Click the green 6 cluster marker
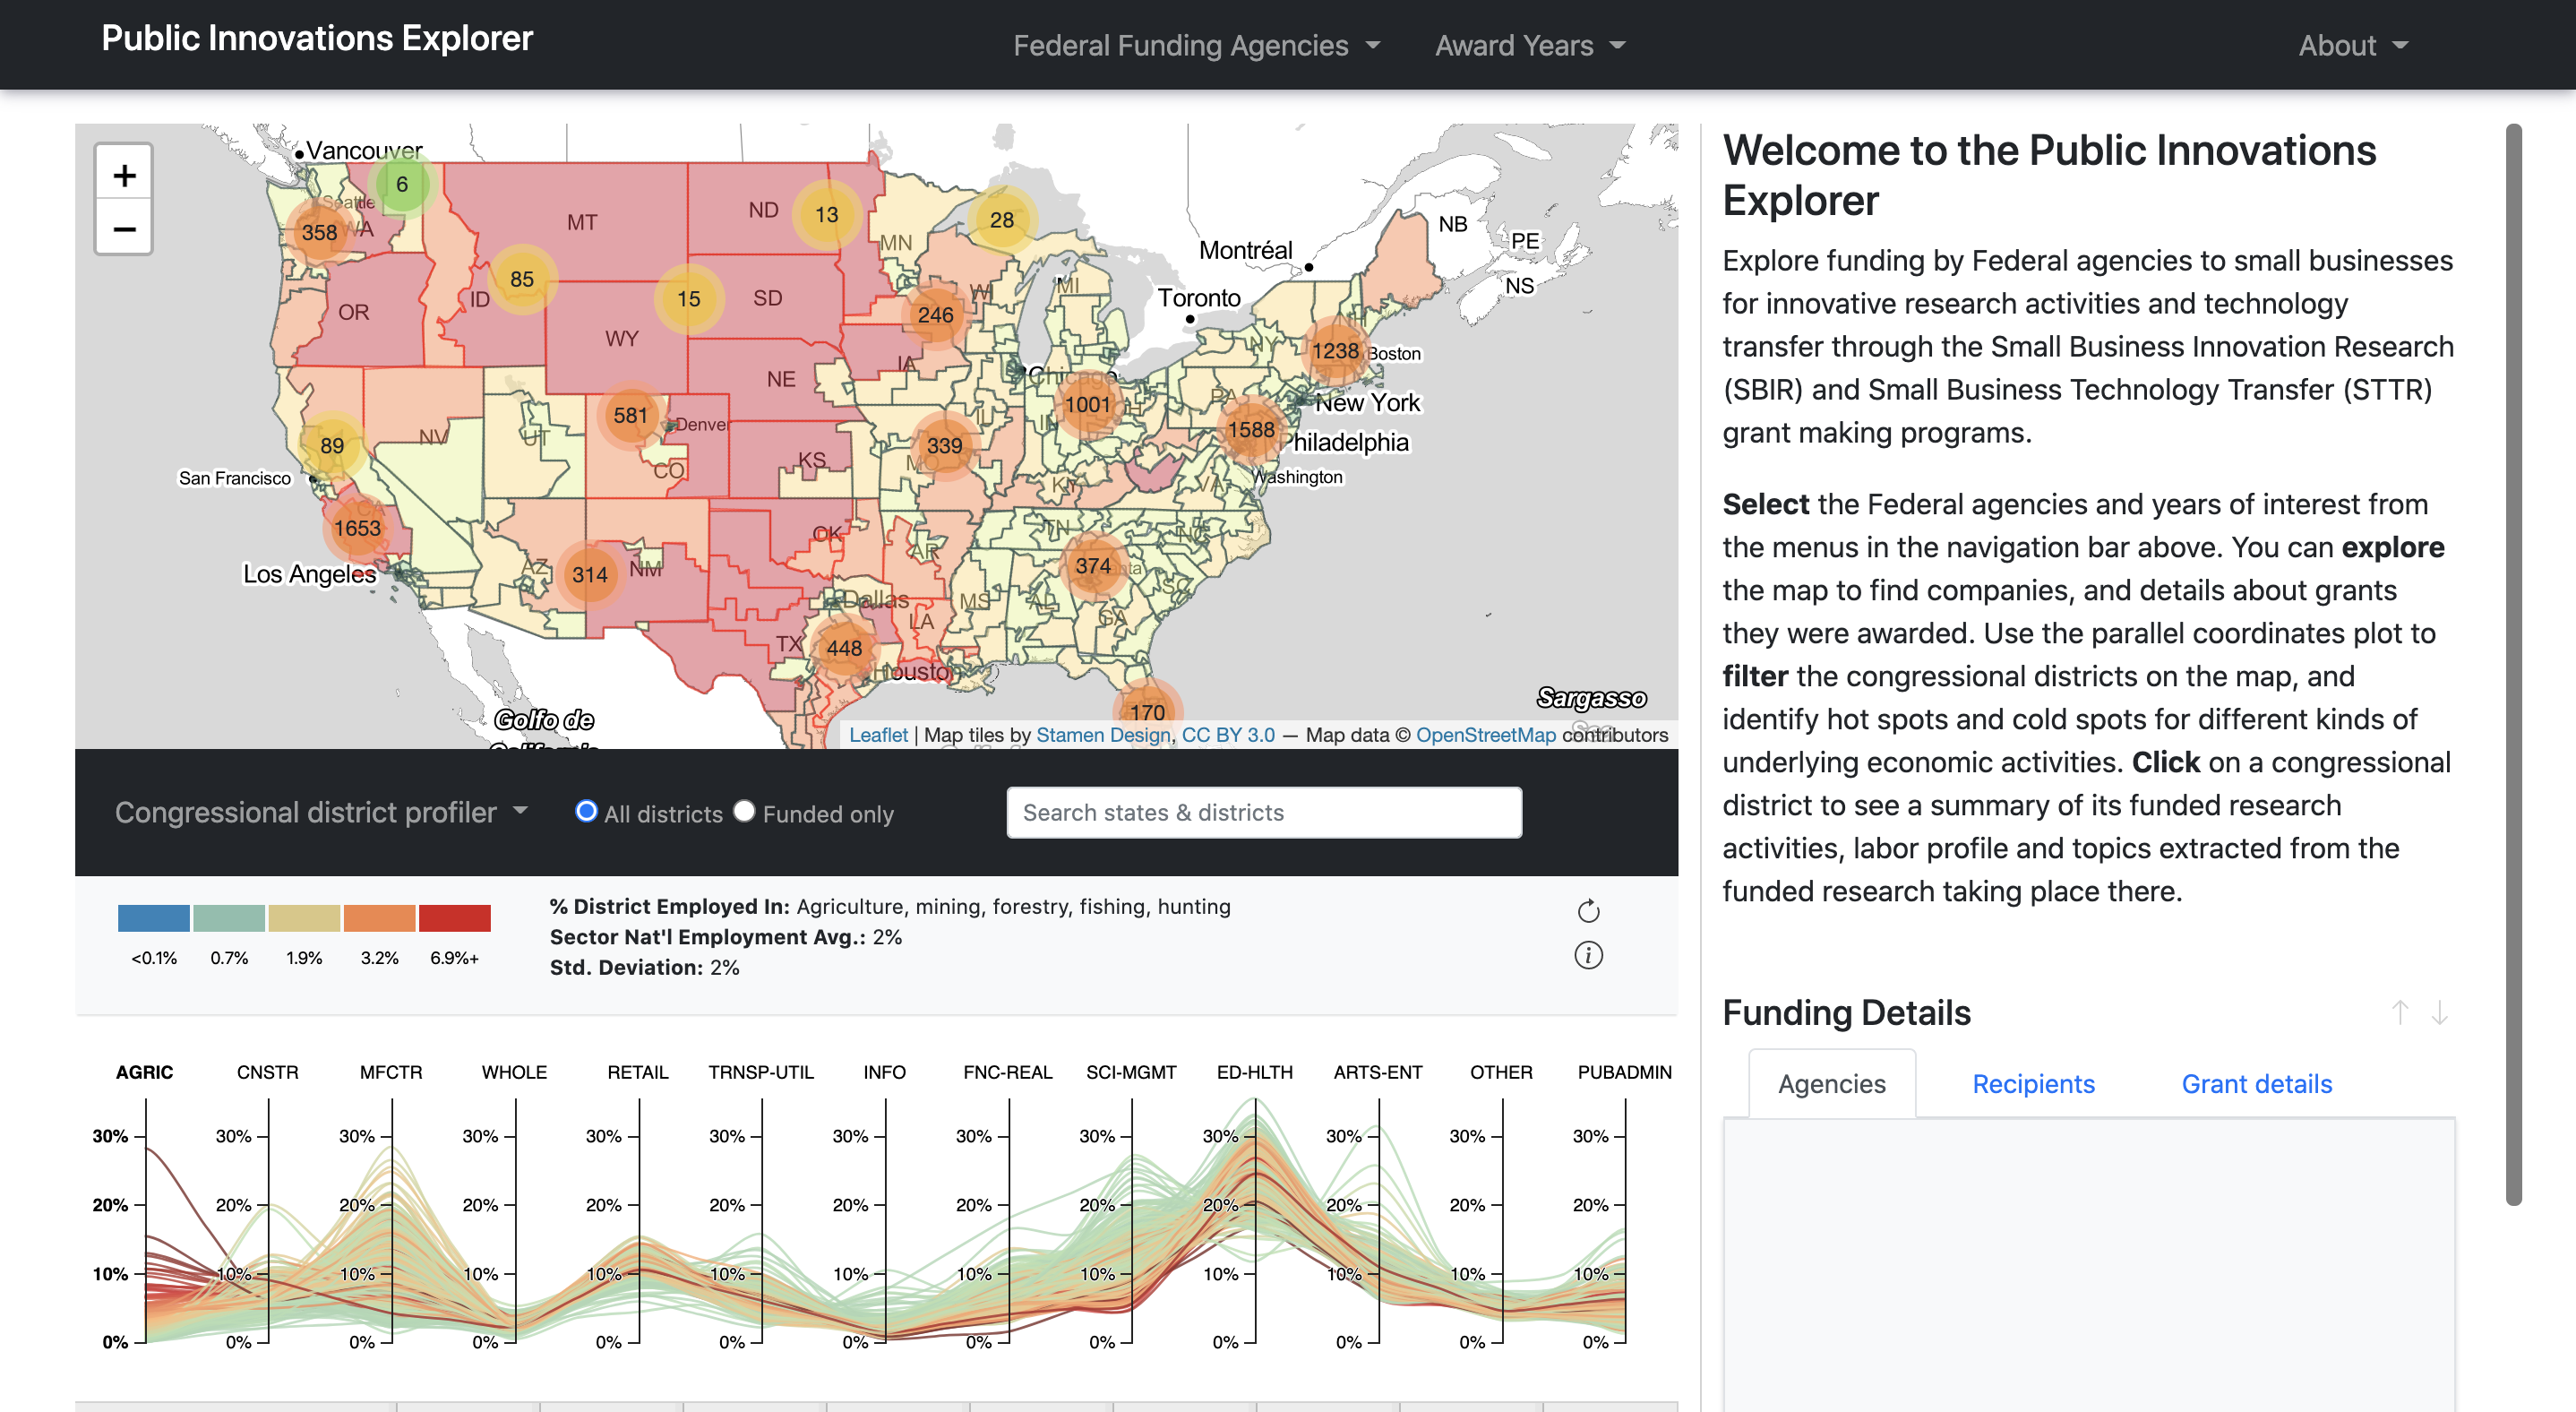 pyautogui.click(x=402, y=184)
